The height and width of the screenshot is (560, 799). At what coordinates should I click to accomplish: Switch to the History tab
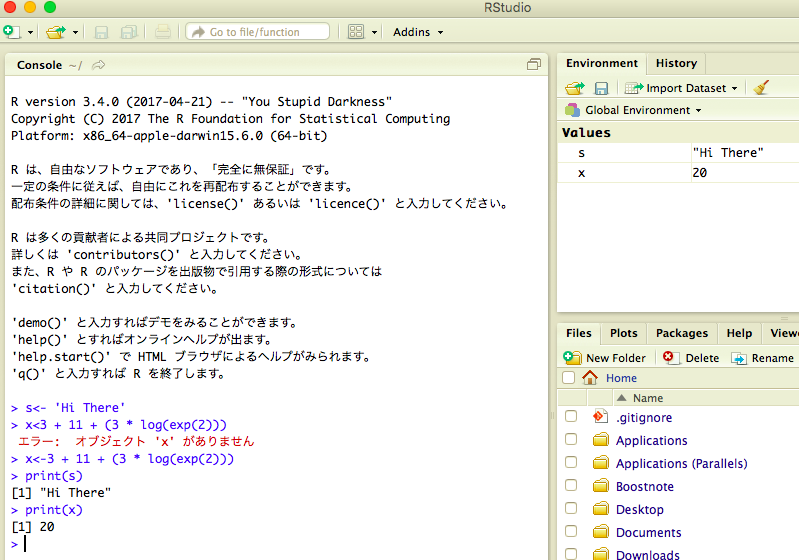[x=676, y=63]
